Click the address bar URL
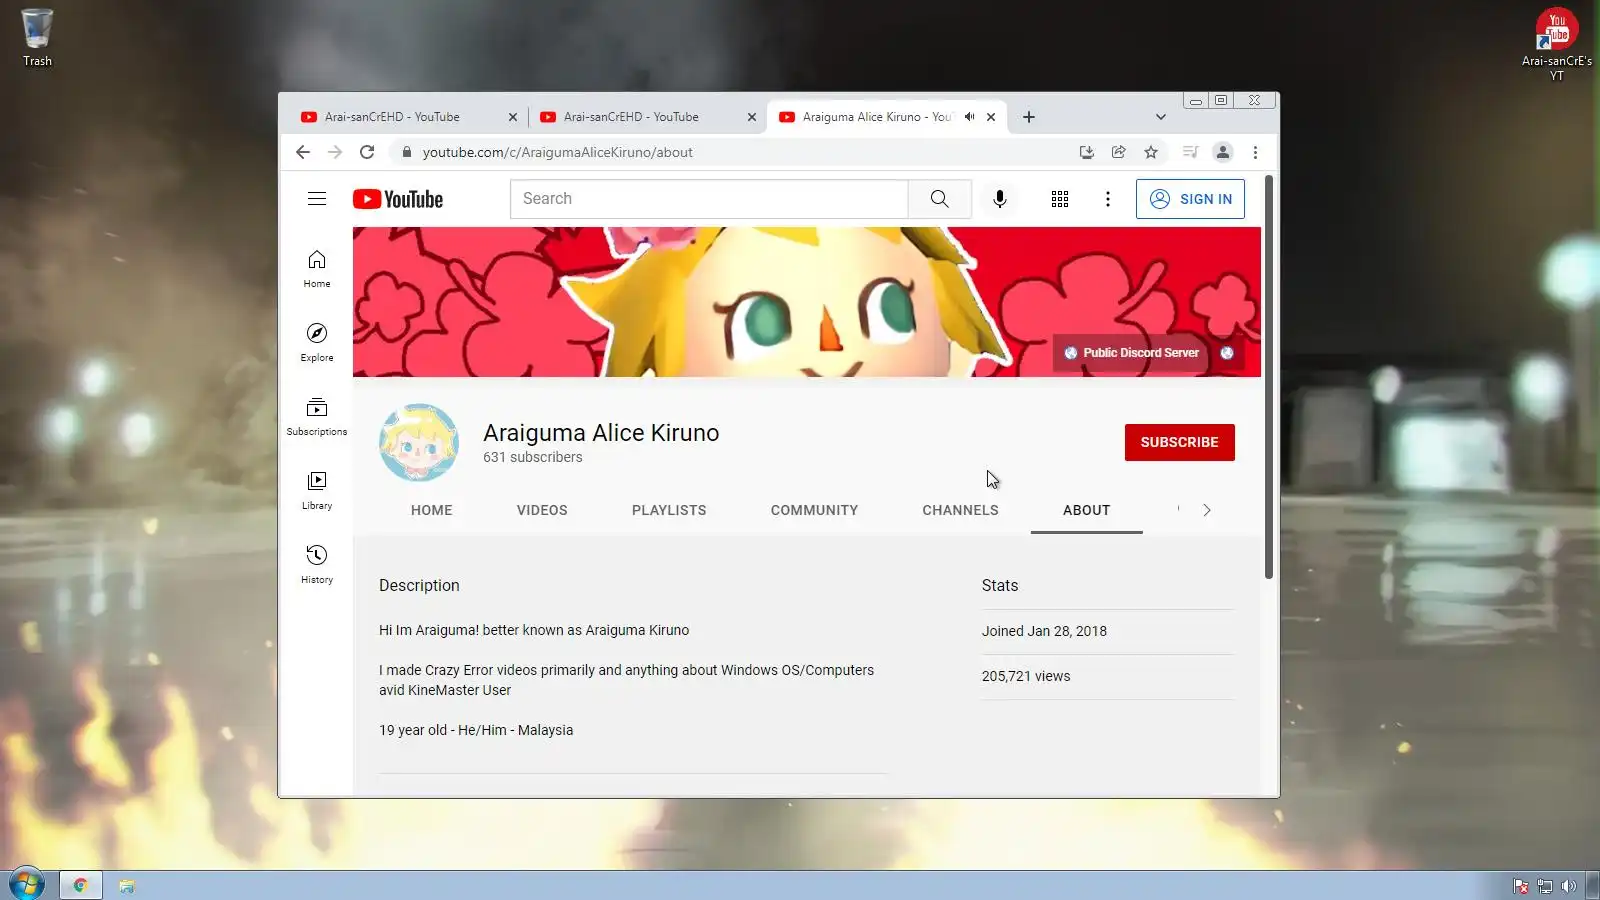This screenshot has width=1600, height=900. pyautogui.click(x=558, y=152)
